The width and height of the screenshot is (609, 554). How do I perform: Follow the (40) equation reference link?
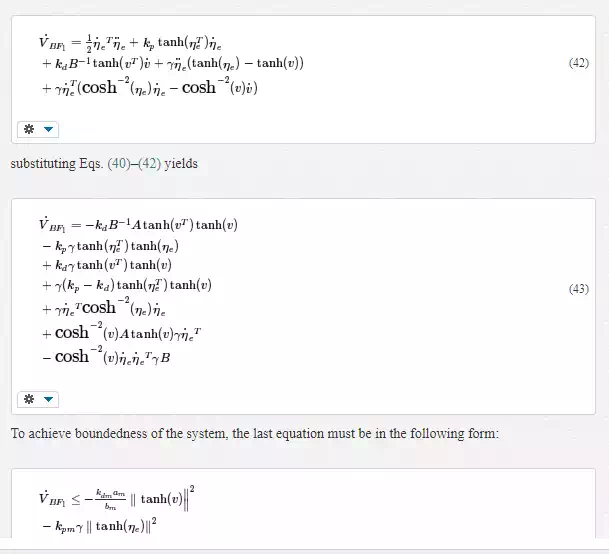point(119,164)
